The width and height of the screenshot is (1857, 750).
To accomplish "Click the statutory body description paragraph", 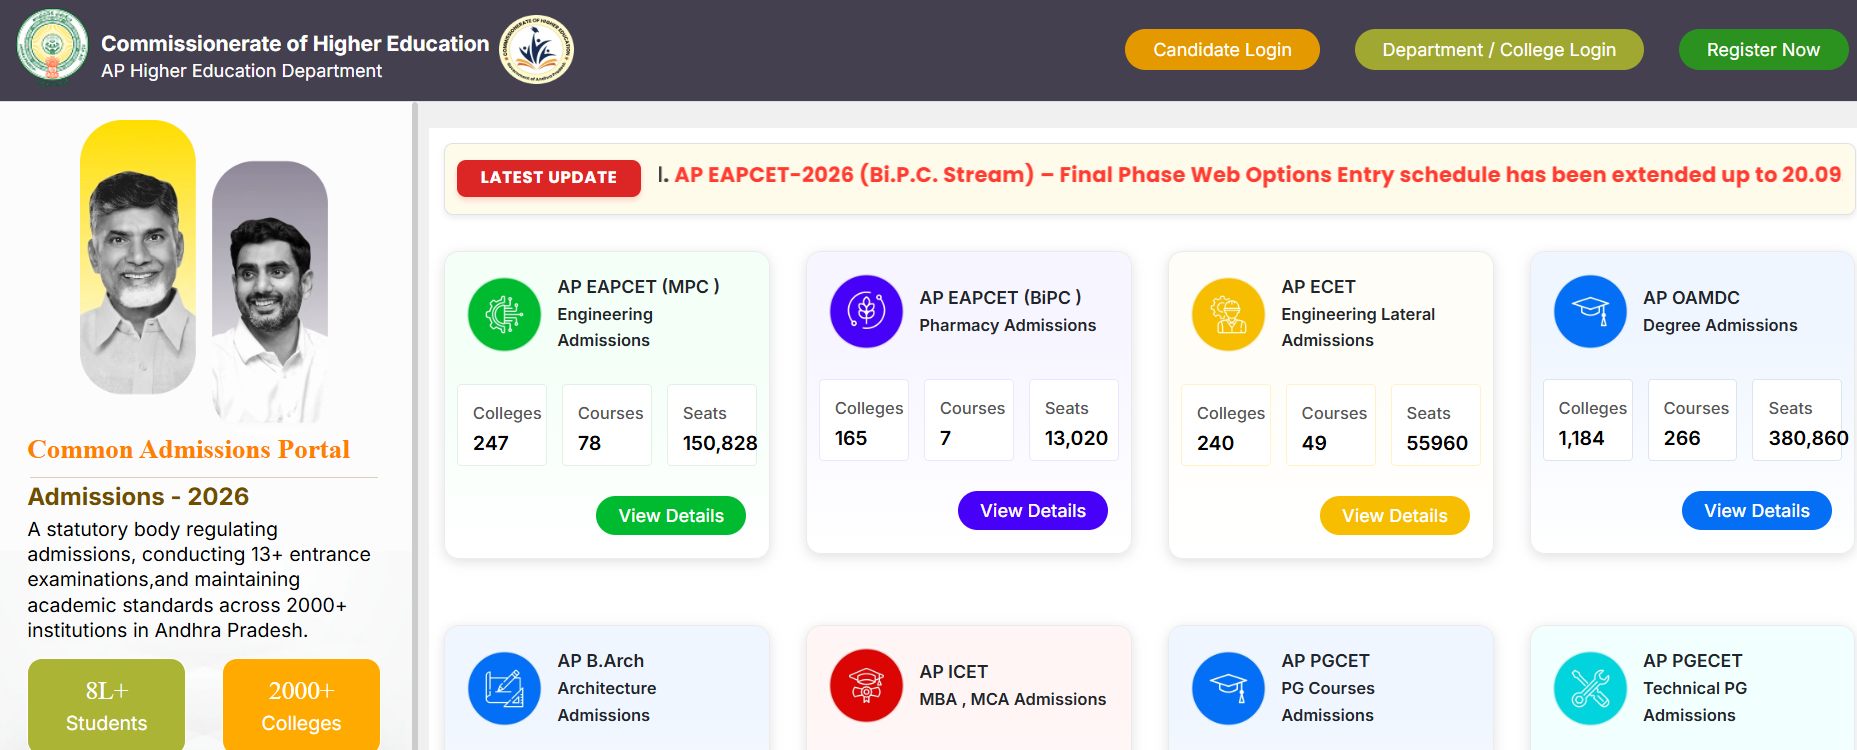I will [199, 580].
